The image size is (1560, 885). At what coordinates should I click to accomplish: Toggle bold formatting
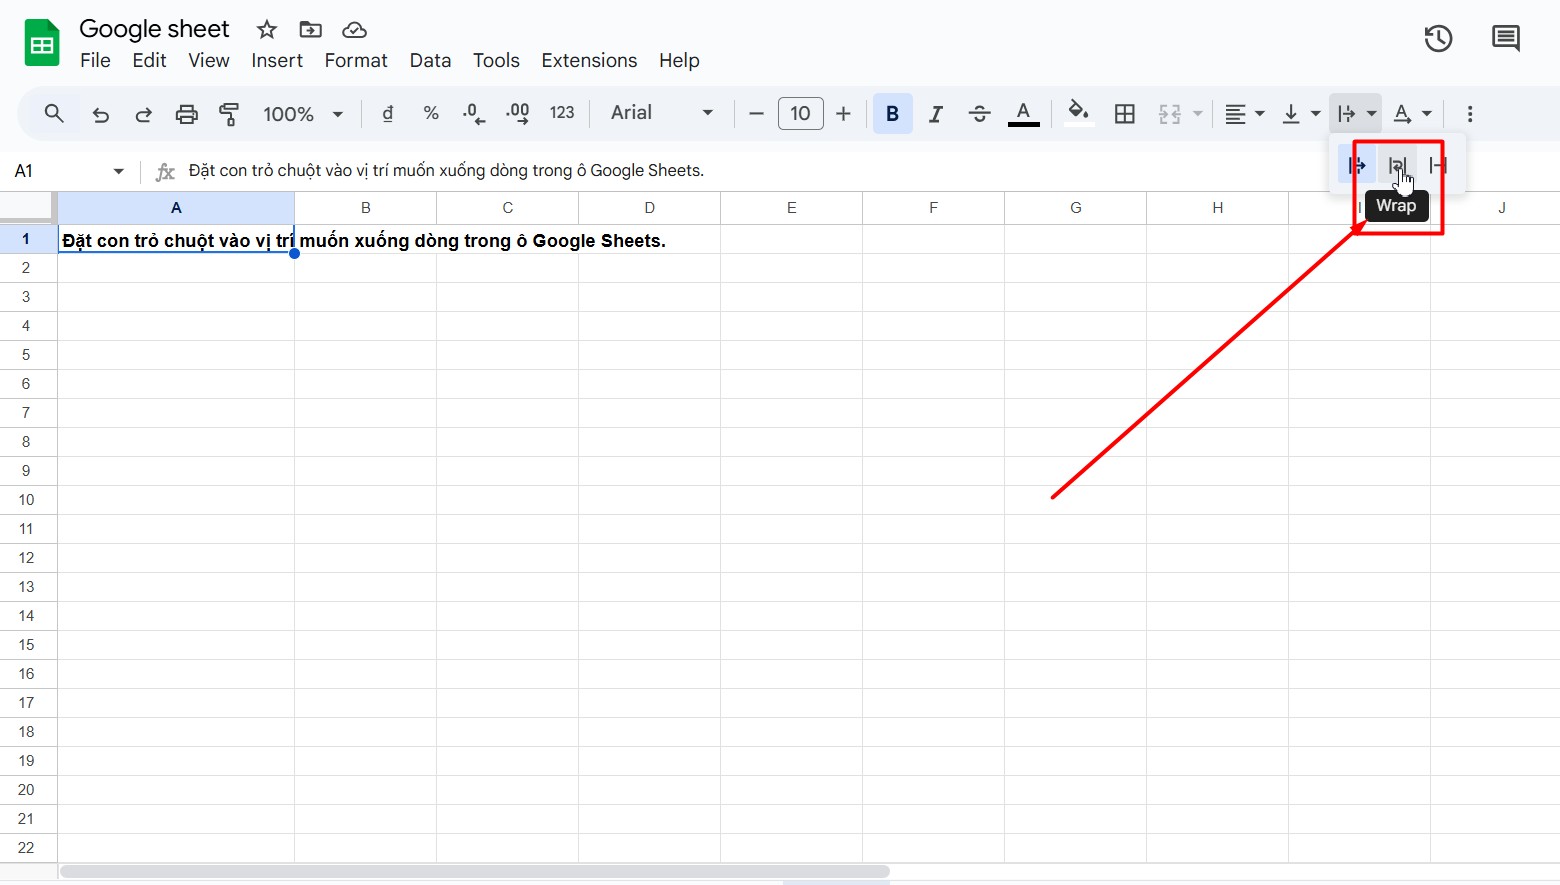pyautogui.click(x=892, y=114)
